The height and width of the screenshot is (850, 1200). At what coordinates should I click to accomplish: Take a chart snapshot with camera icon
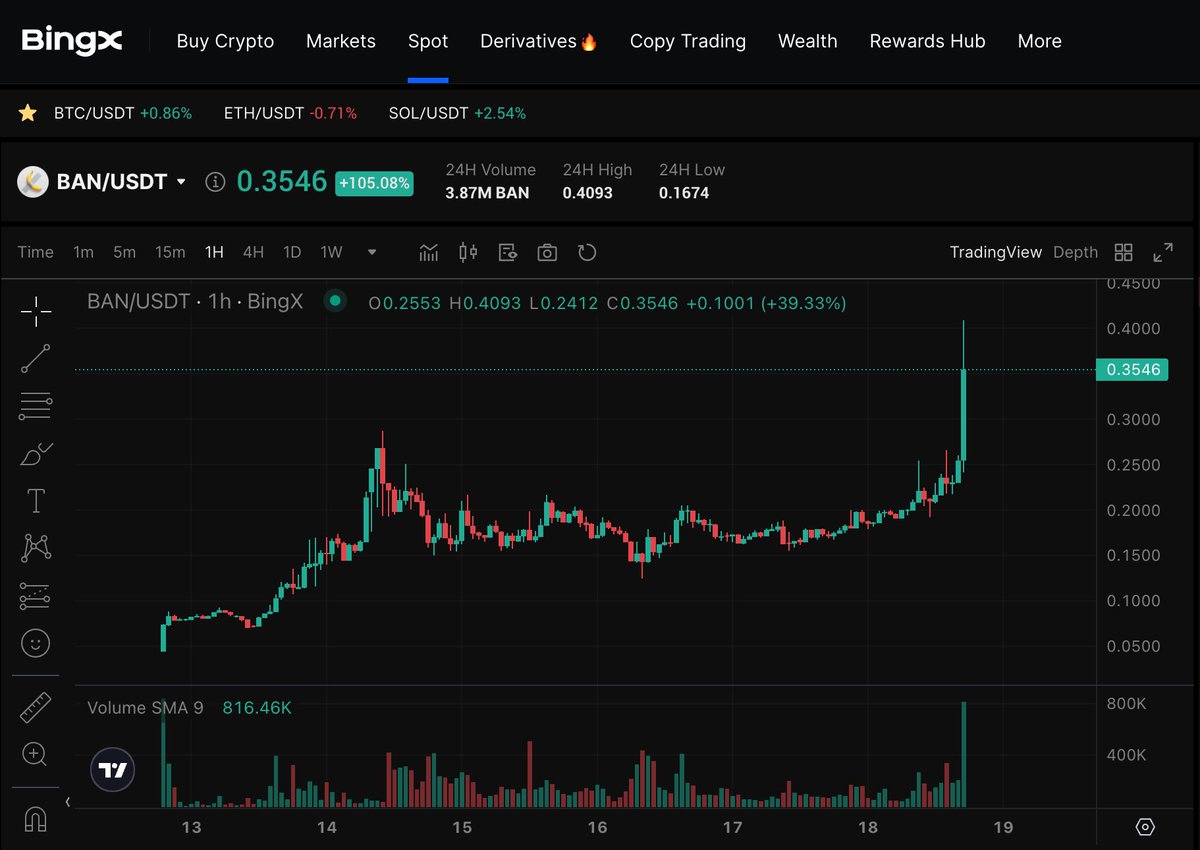pyautogui.click(x=547, y=252)
